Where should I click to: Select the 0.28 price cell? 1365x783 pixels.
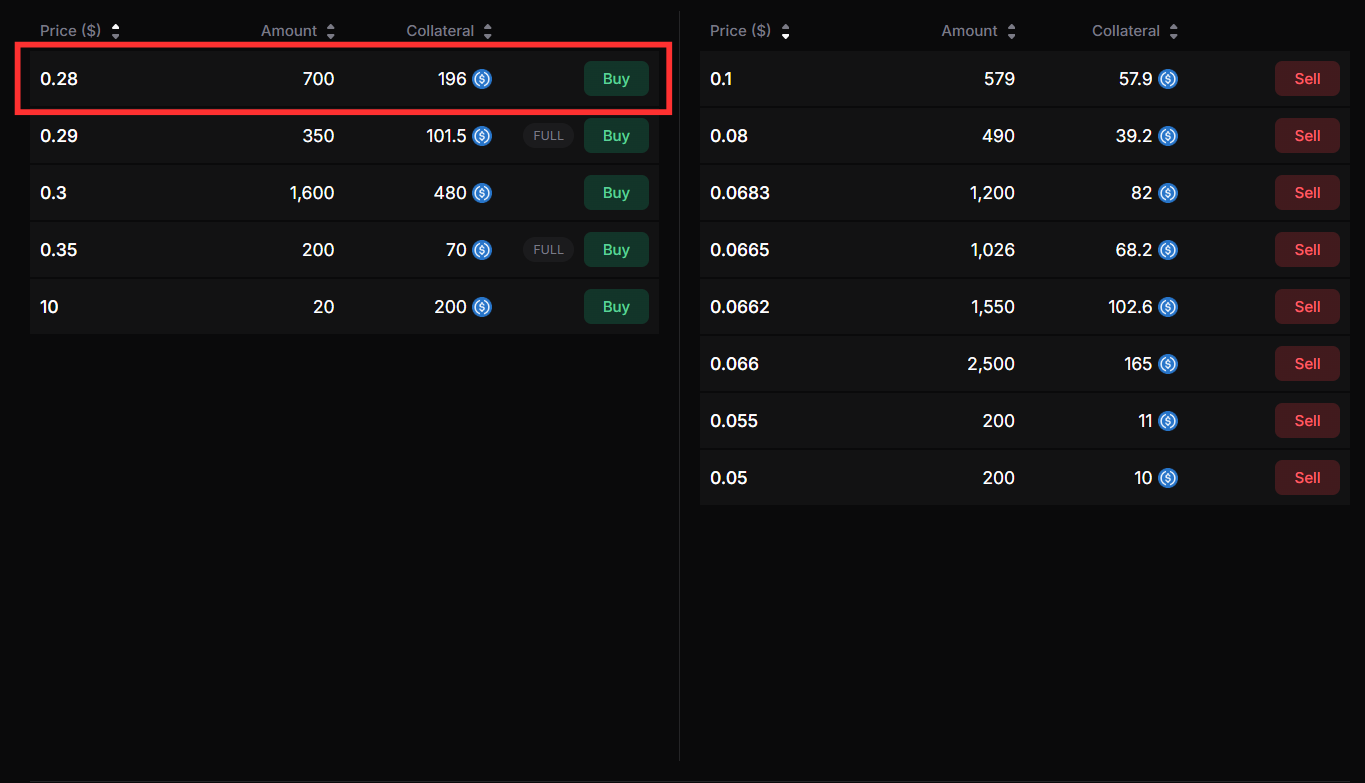(x=59, y=79)
